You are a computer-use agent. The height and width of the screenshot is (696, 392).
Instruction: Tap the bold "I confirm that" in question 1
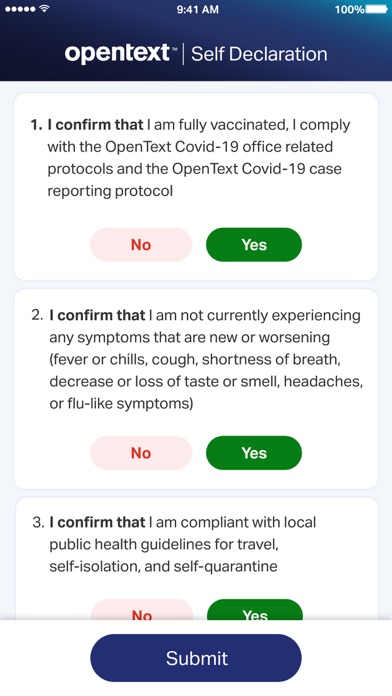pos(95,125)
